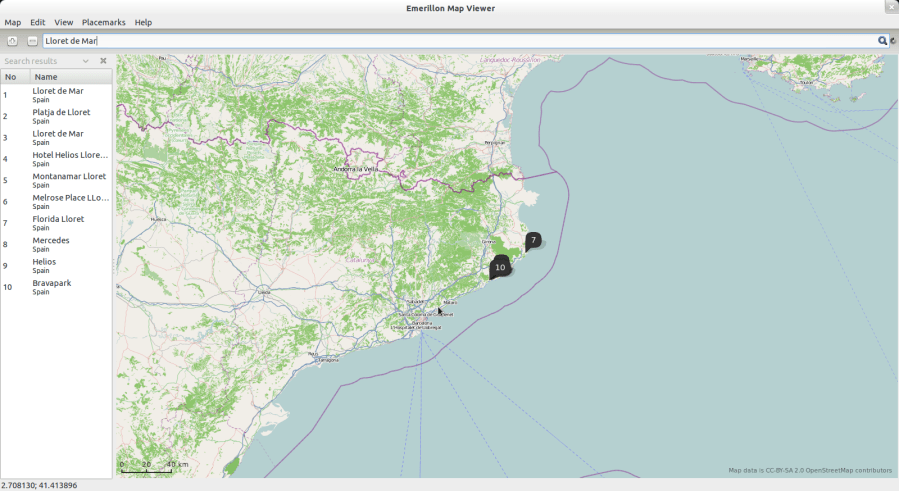Open the Edit menu
The width and height of the screenshot is (899, 491).
[x=38, y=22]
